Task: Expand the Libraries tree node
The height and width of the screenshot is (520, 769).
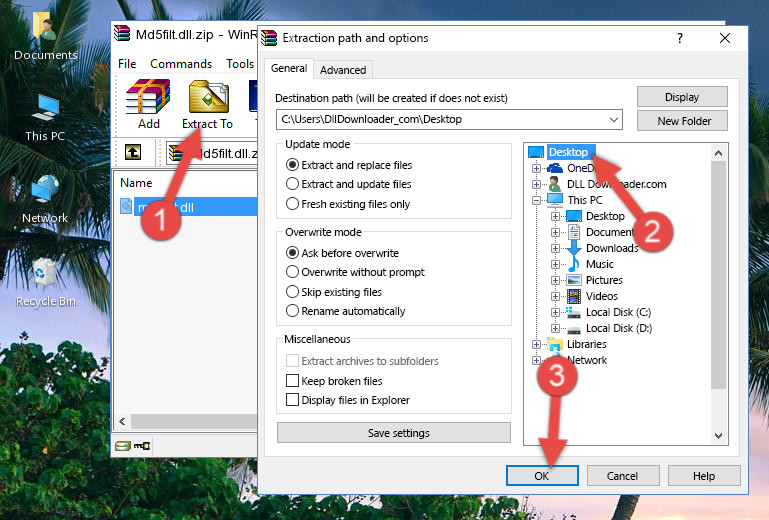Action: (536, 344)
